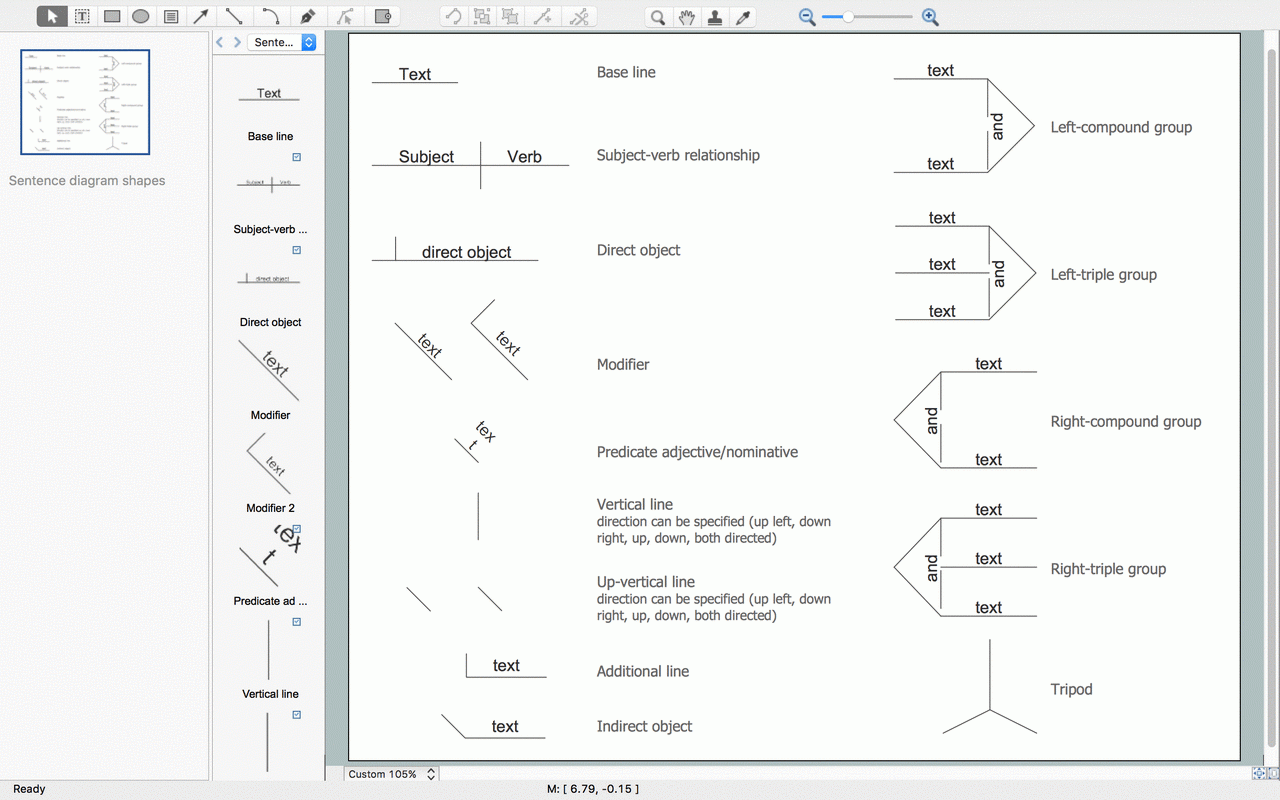Click the stamp tool
Viewport: 1280px width, 800px height.
[714, 16]
